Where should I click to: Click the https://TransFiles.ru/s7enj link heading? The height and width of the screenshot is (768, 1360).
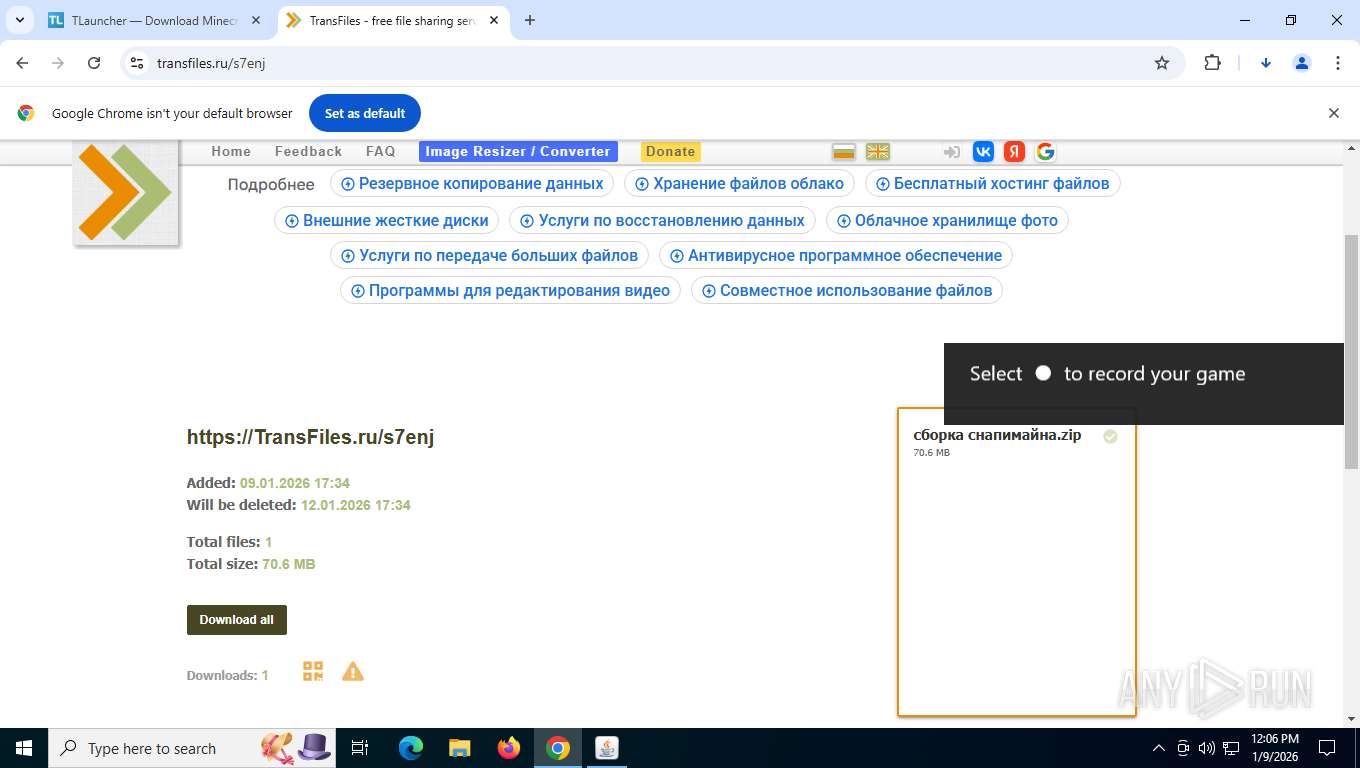tap(310, 437)
